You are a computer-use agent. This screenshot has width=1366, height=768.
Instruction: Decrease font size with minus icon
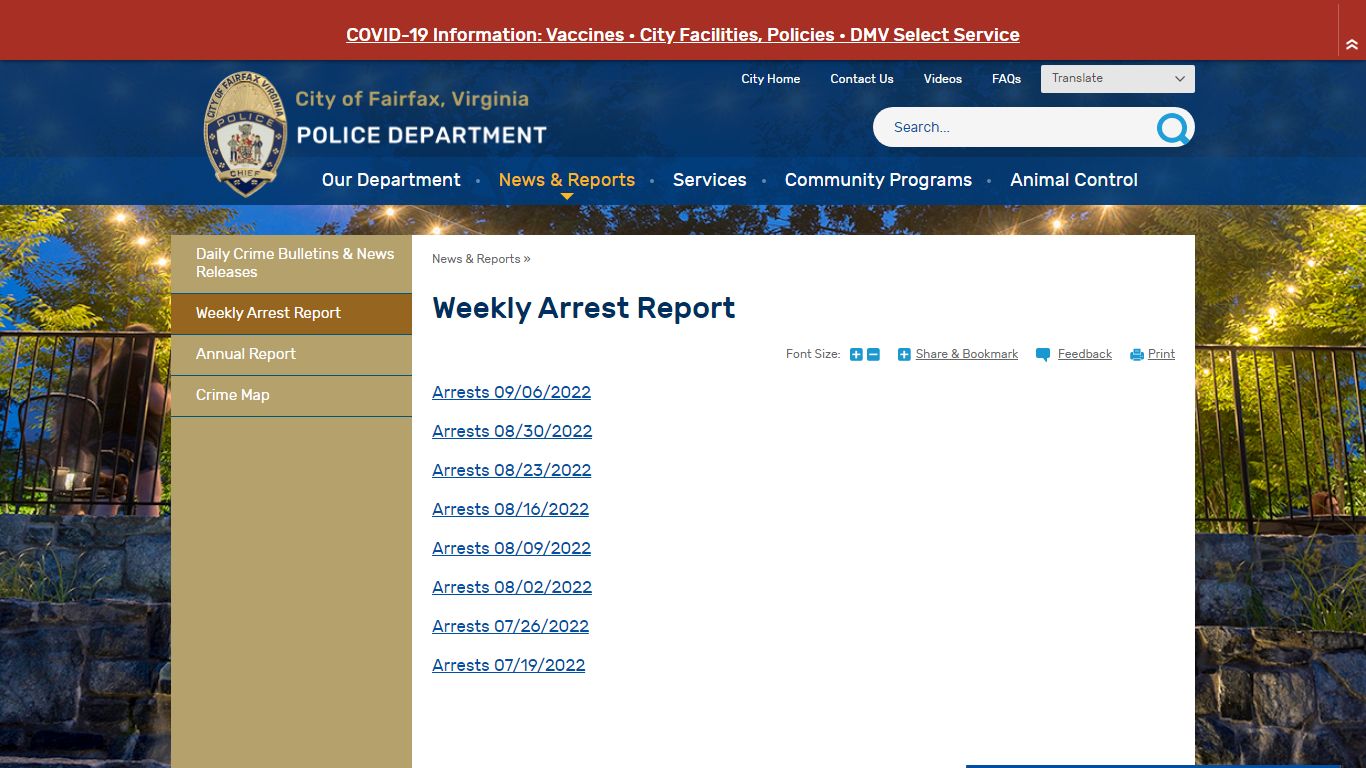[x=873, y=355]
